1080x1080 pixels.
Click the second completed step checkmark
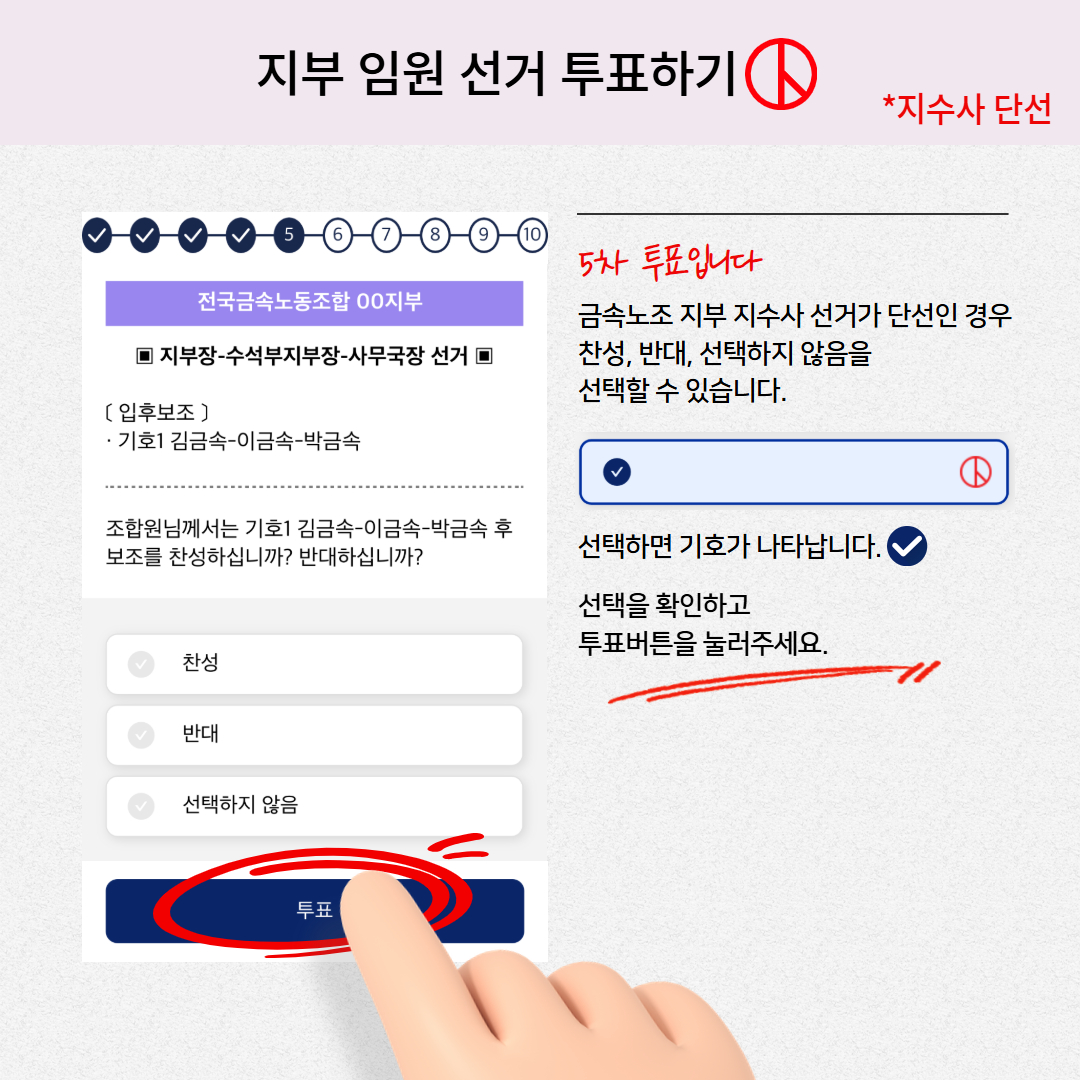pos(145,235)
